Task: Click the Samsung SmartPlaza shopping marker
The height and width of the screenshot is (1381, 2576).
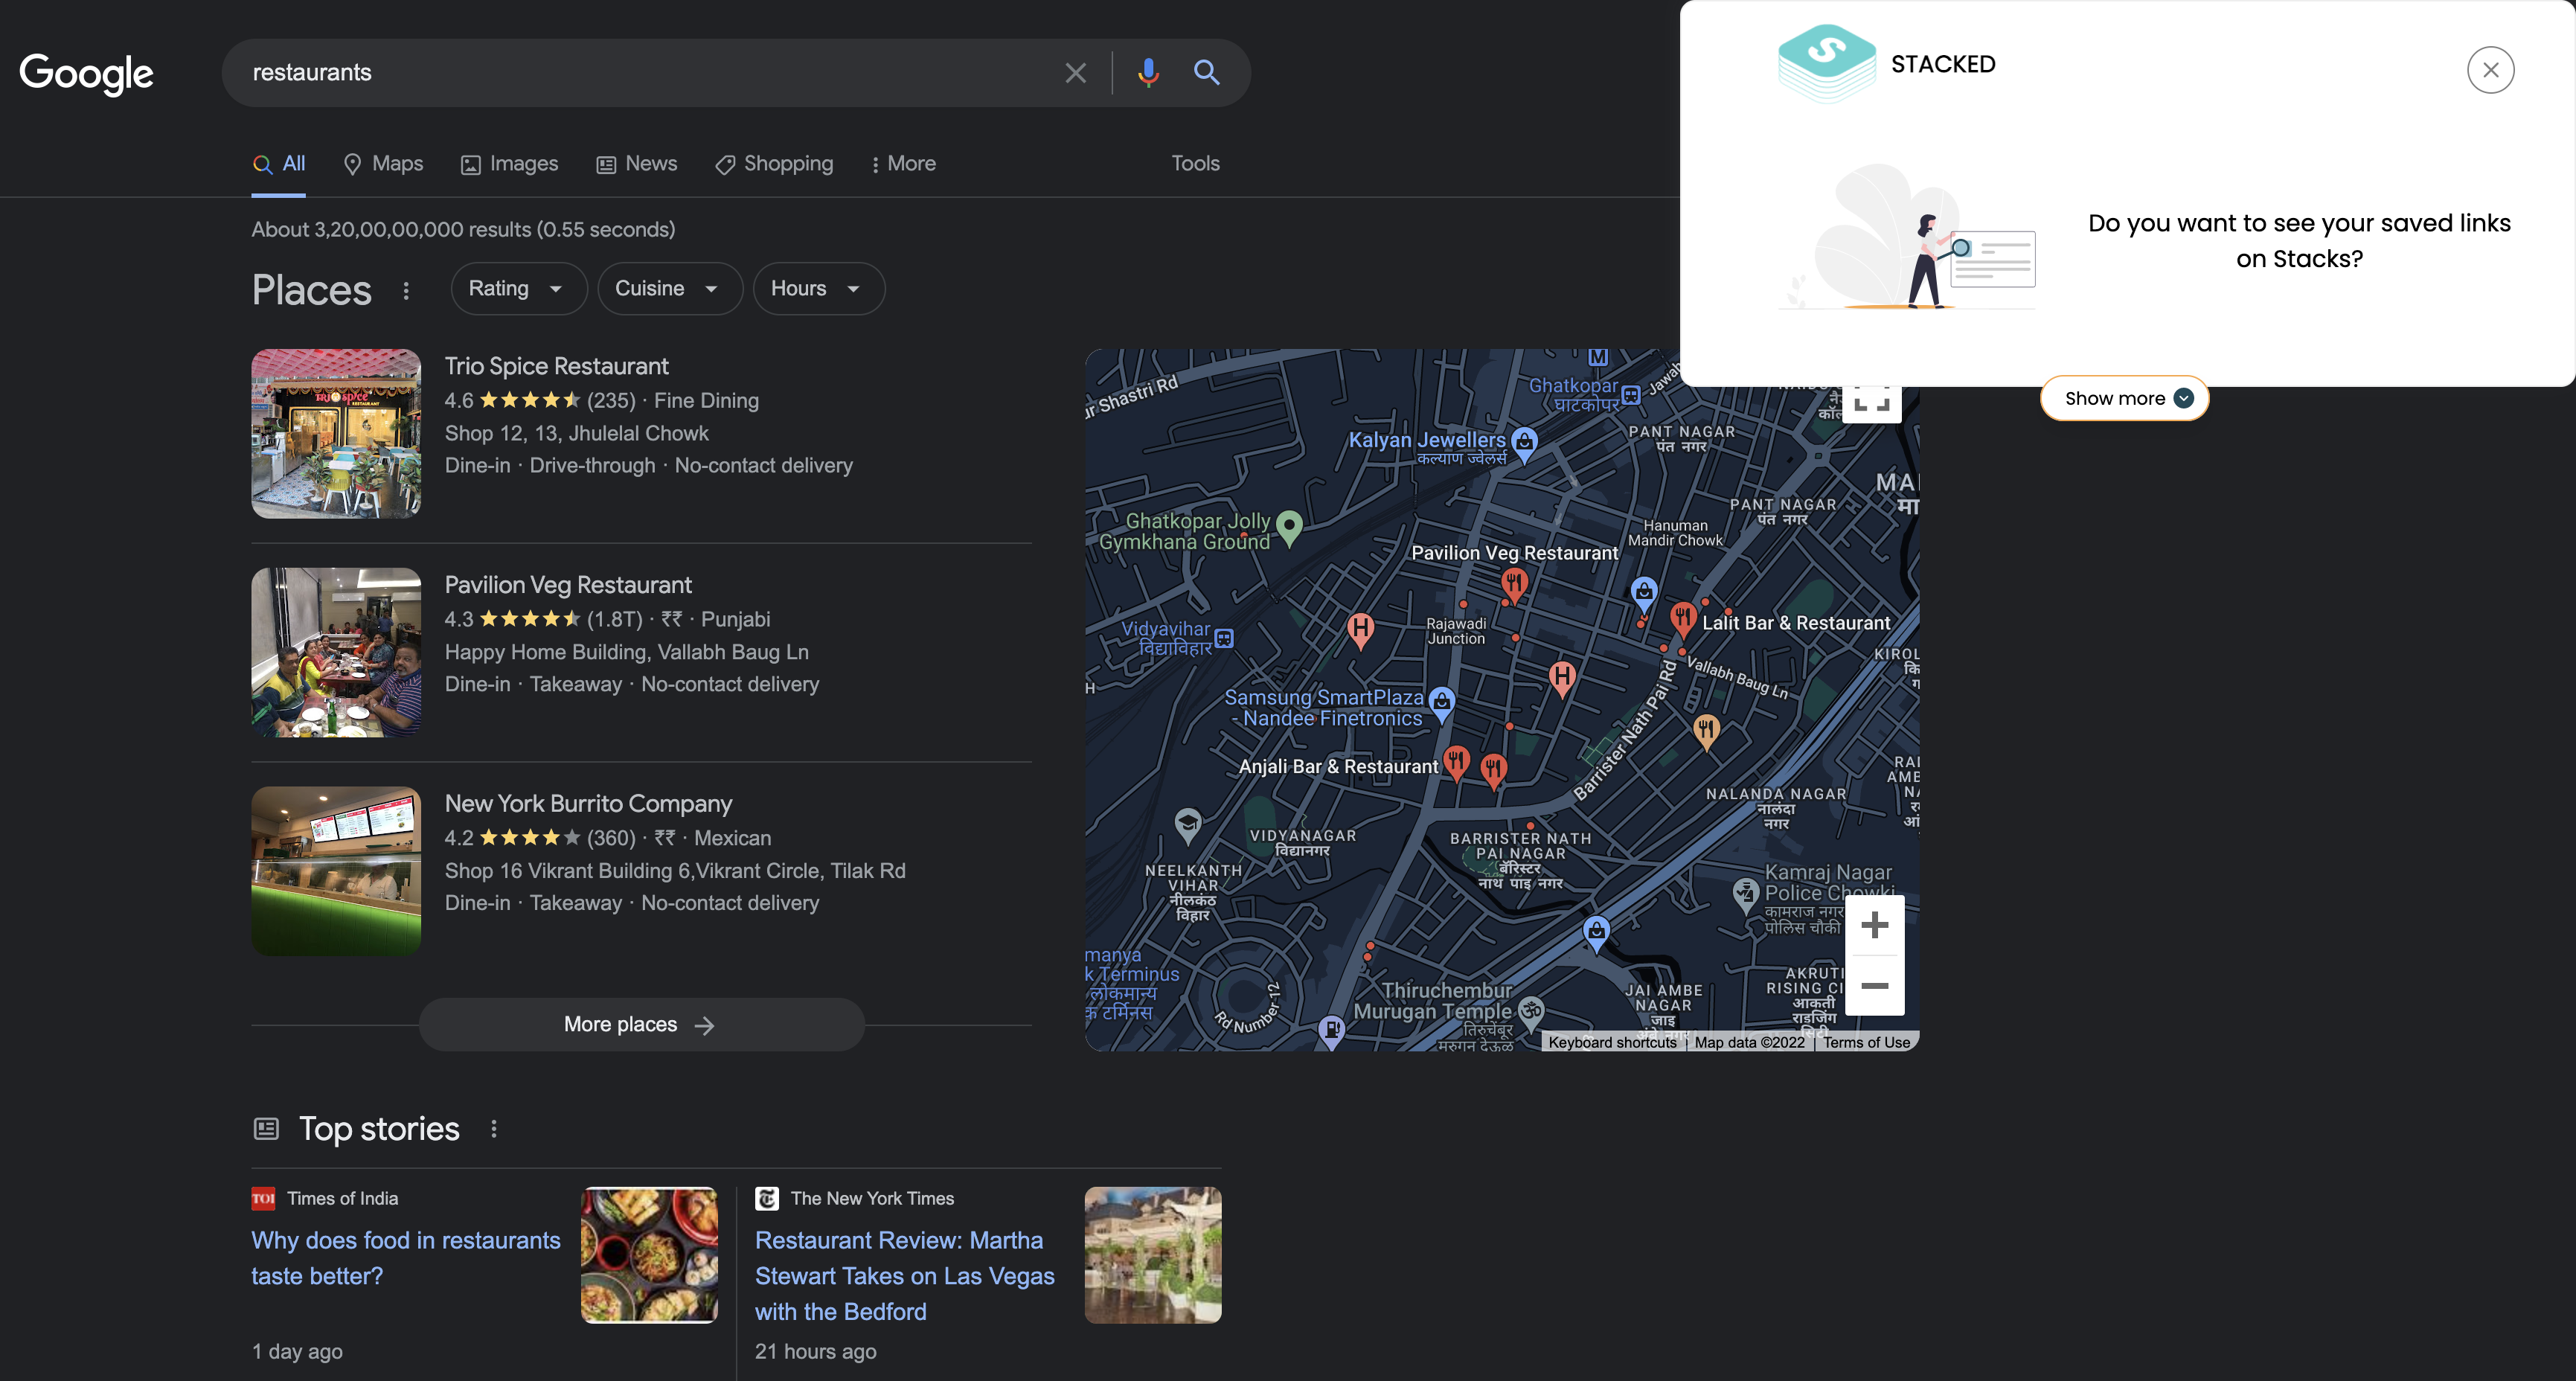Action: click(1441, 704)
